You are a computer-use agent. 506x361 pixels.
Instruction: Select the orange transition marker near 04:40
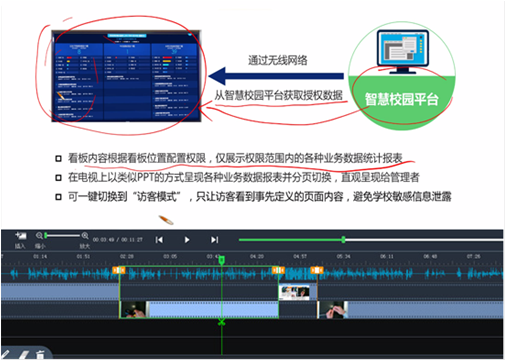(278, 270)
